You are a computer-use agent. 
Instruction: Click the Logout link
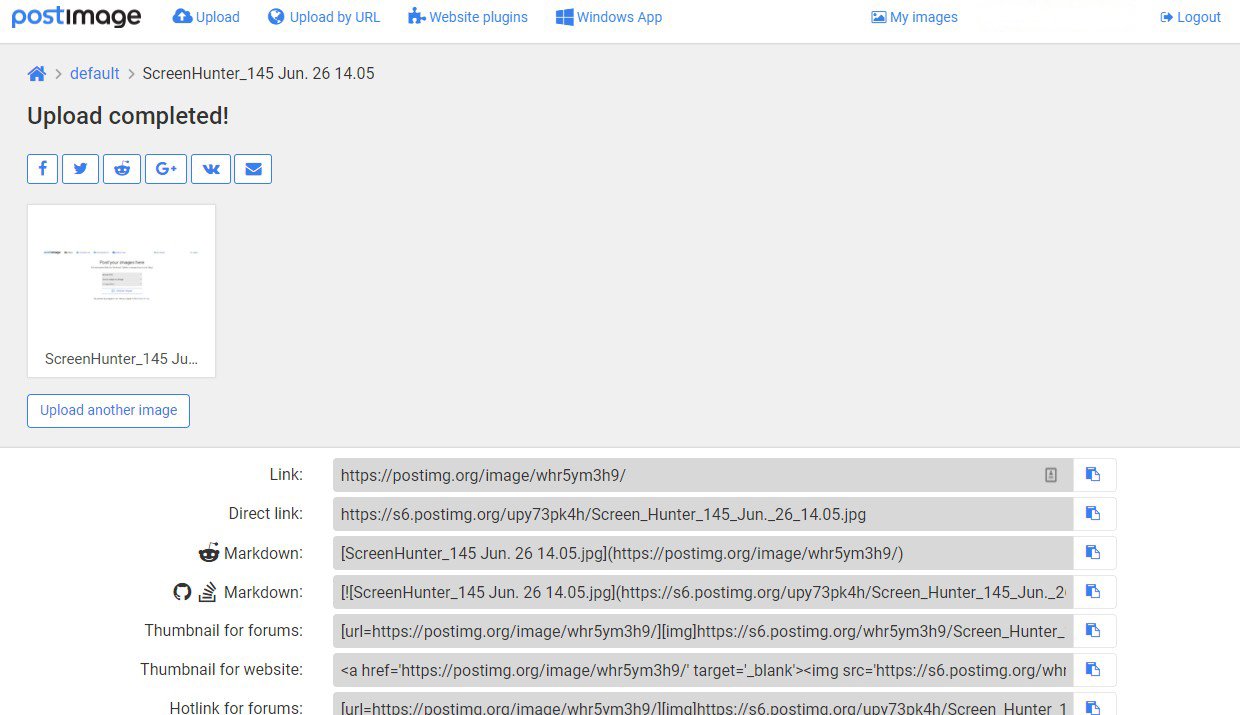coord(1190,17)
